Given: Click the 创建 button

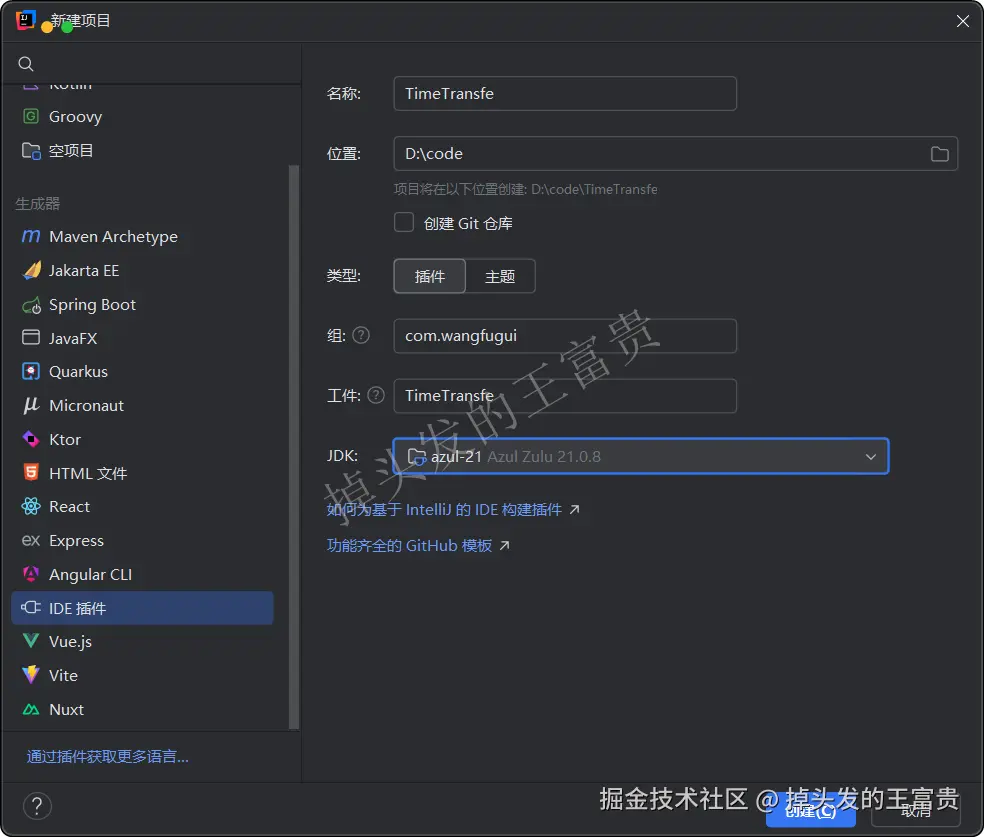Looking at the screenshot, I should point(811,811).
